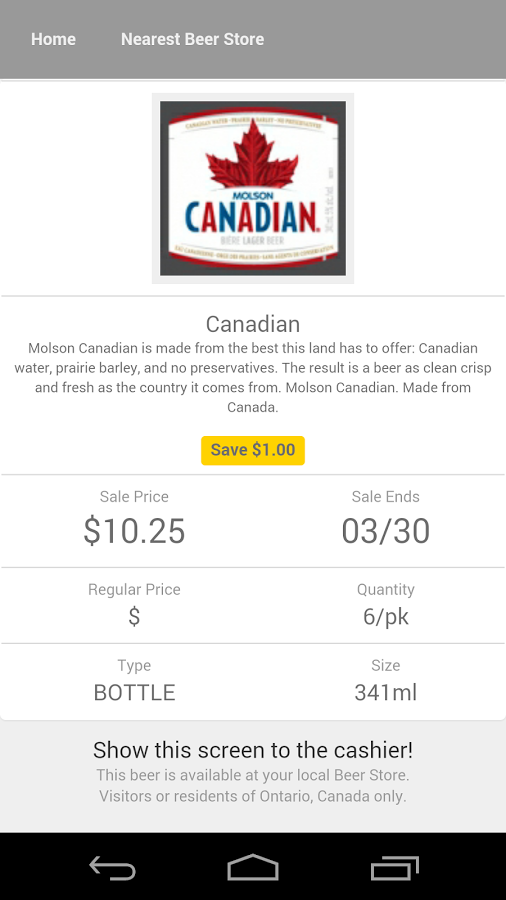The width and height of the screenshot is (506, 900).
Task: Tap the $10.25 sale price
Action: [134, 530]
